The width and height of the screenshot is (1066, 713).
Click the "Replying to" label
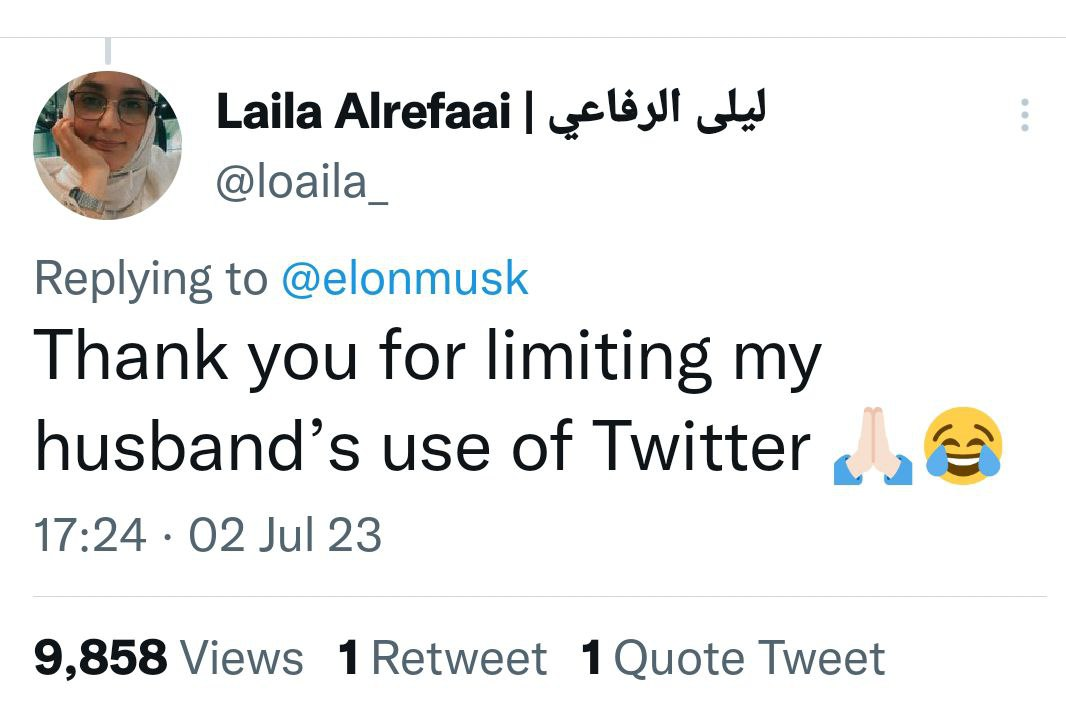152,279
